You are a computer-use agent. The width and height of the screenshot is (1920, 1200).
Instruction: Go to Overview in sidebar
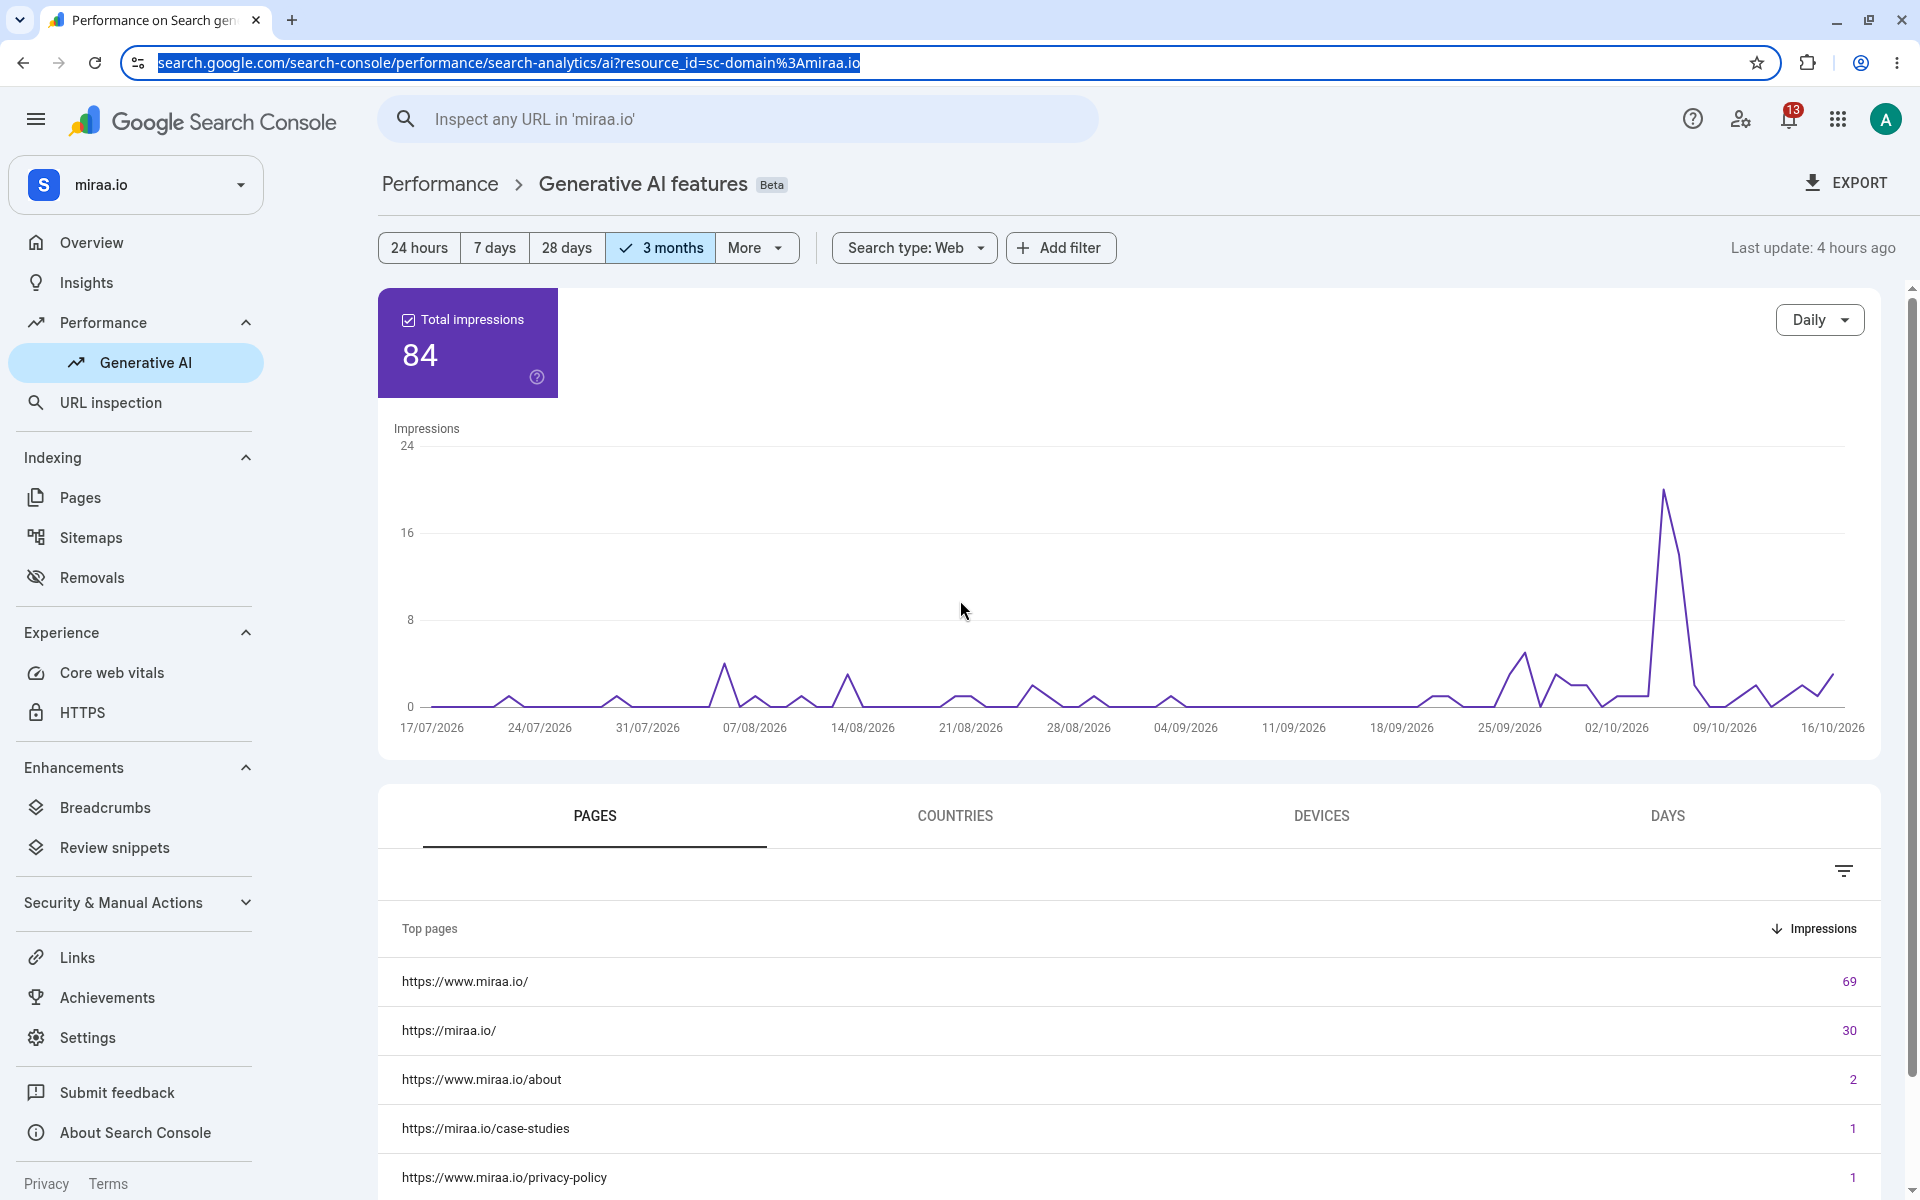(136, 243)
